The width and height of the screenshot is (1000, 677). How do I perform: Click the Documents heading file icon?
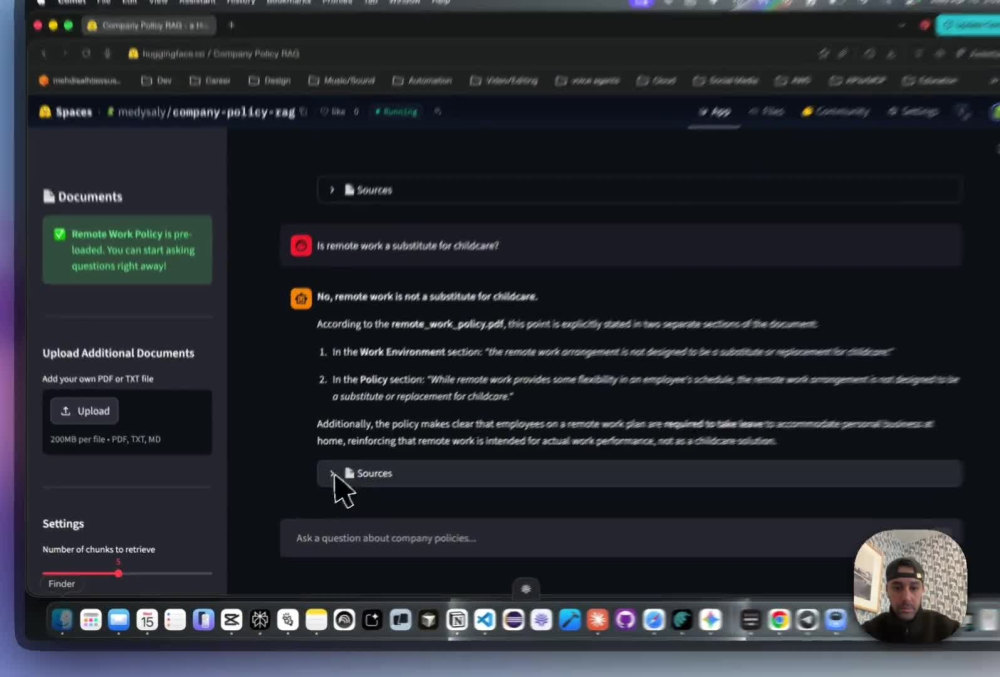pos(48,196)
